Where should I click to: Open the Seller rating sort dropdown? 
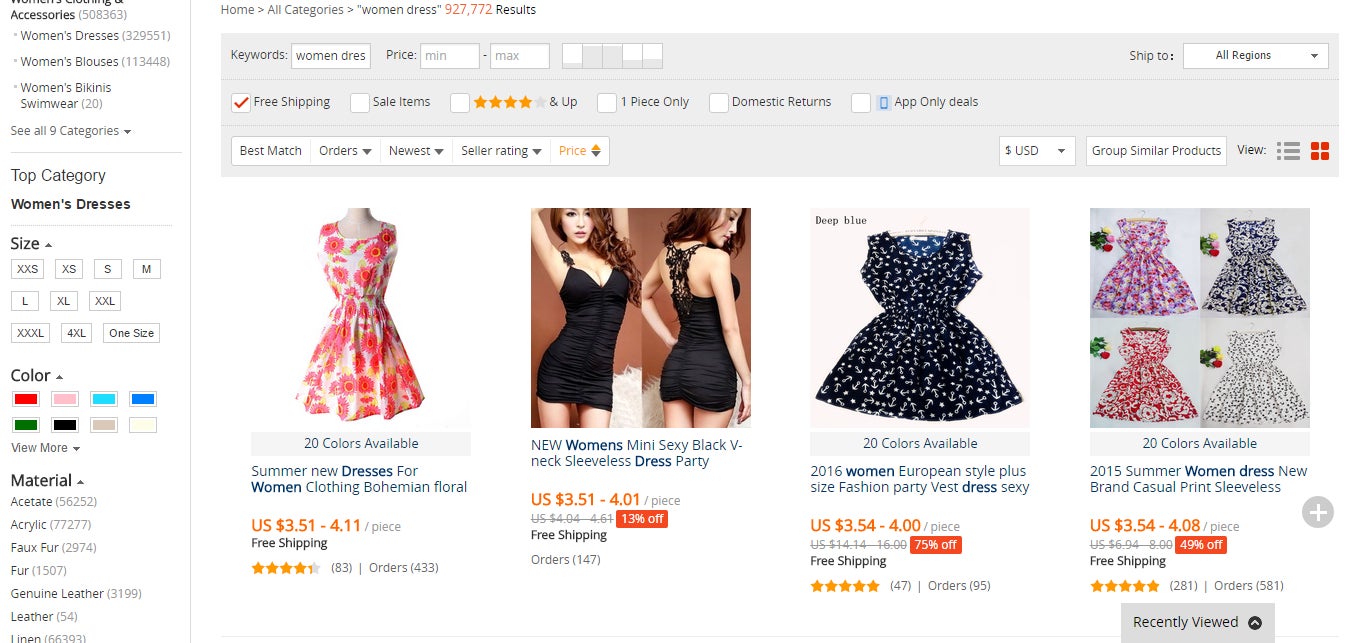(502, 151)
